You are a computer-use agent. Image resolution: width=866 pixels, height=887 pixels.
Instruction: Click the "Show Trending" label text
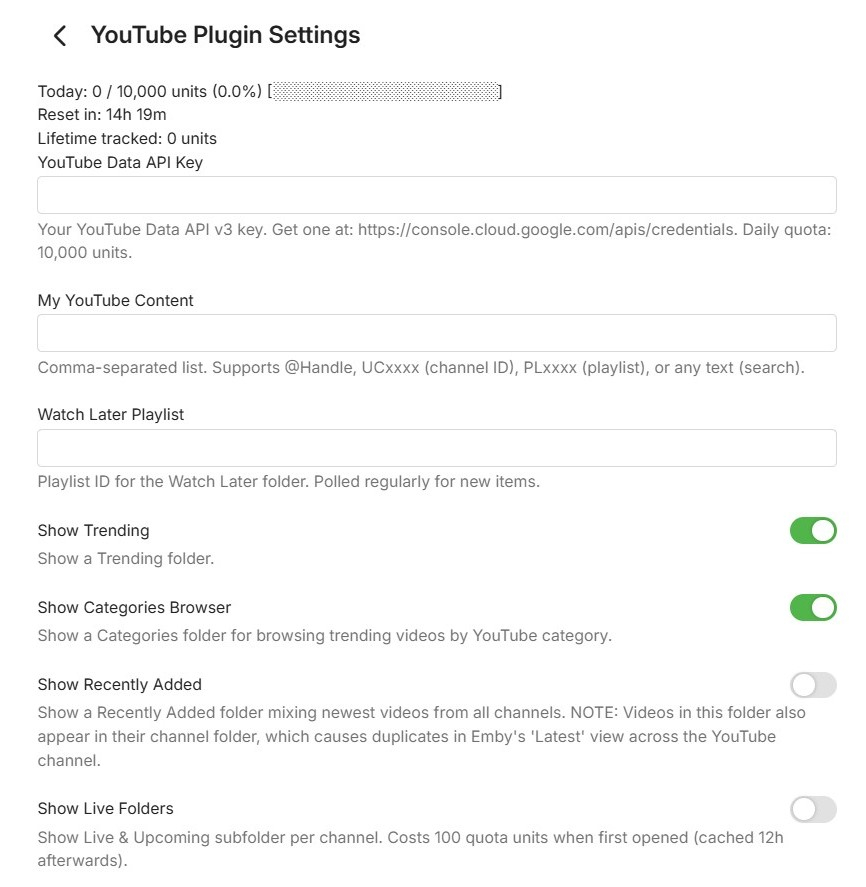tap(94, 530)
